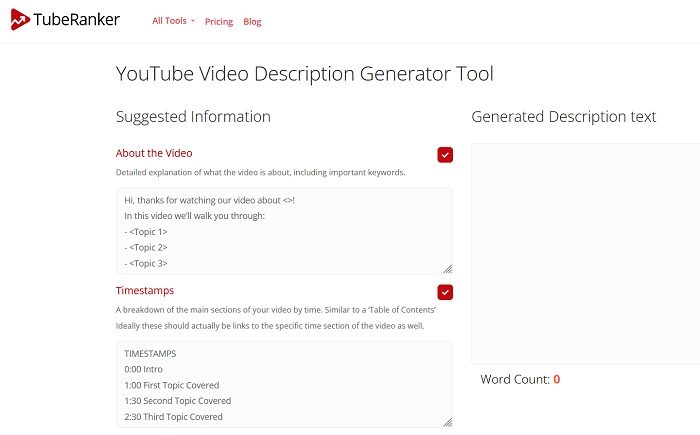Uncheck the Timestamps checkbox

tap(445, 292)
